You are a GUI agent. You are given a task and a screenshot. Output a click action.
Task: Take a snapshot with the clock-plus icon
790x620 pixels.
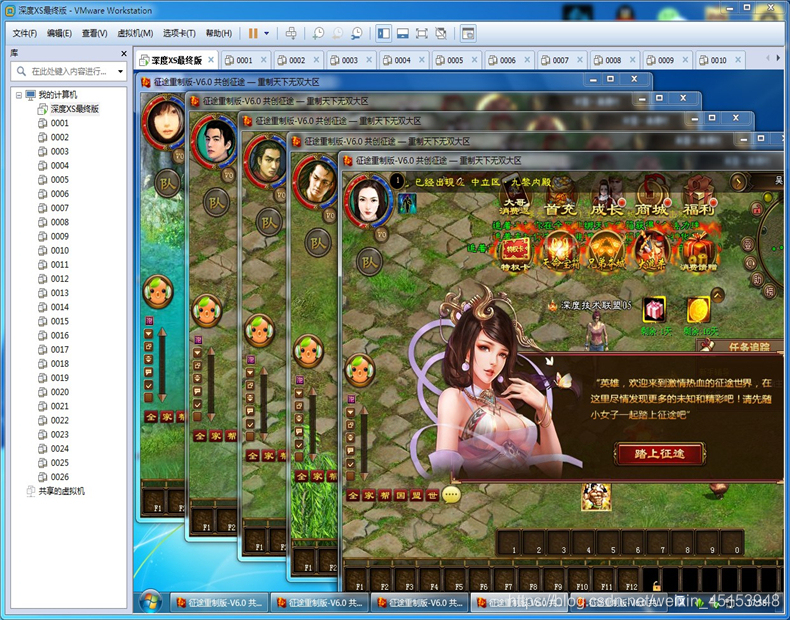318,33
